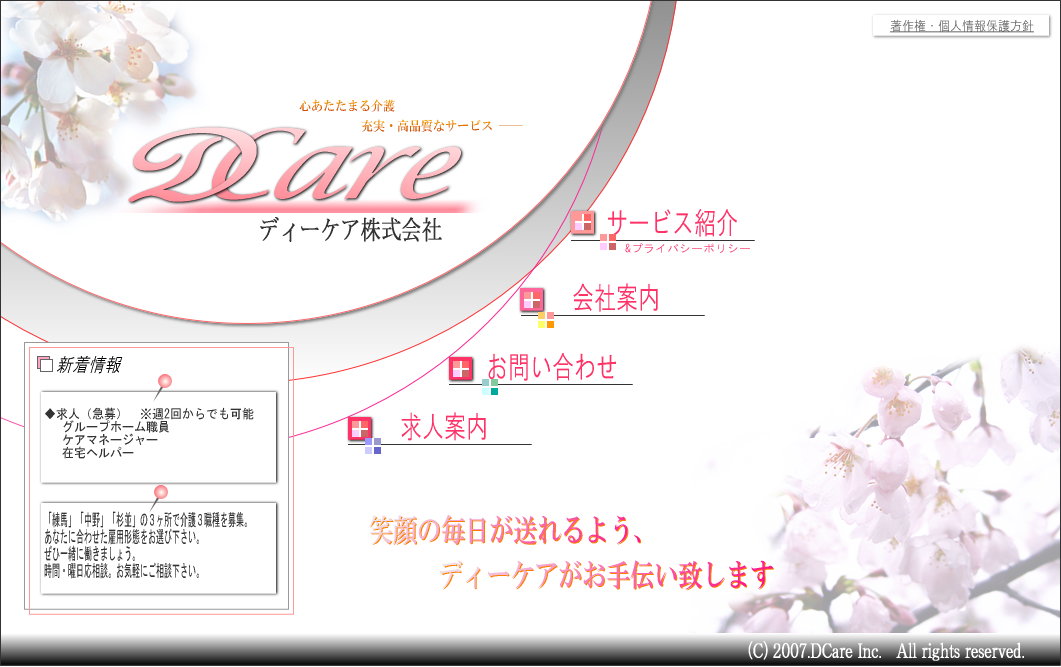Click the window icon next to 新着情報

click(45, 365)
